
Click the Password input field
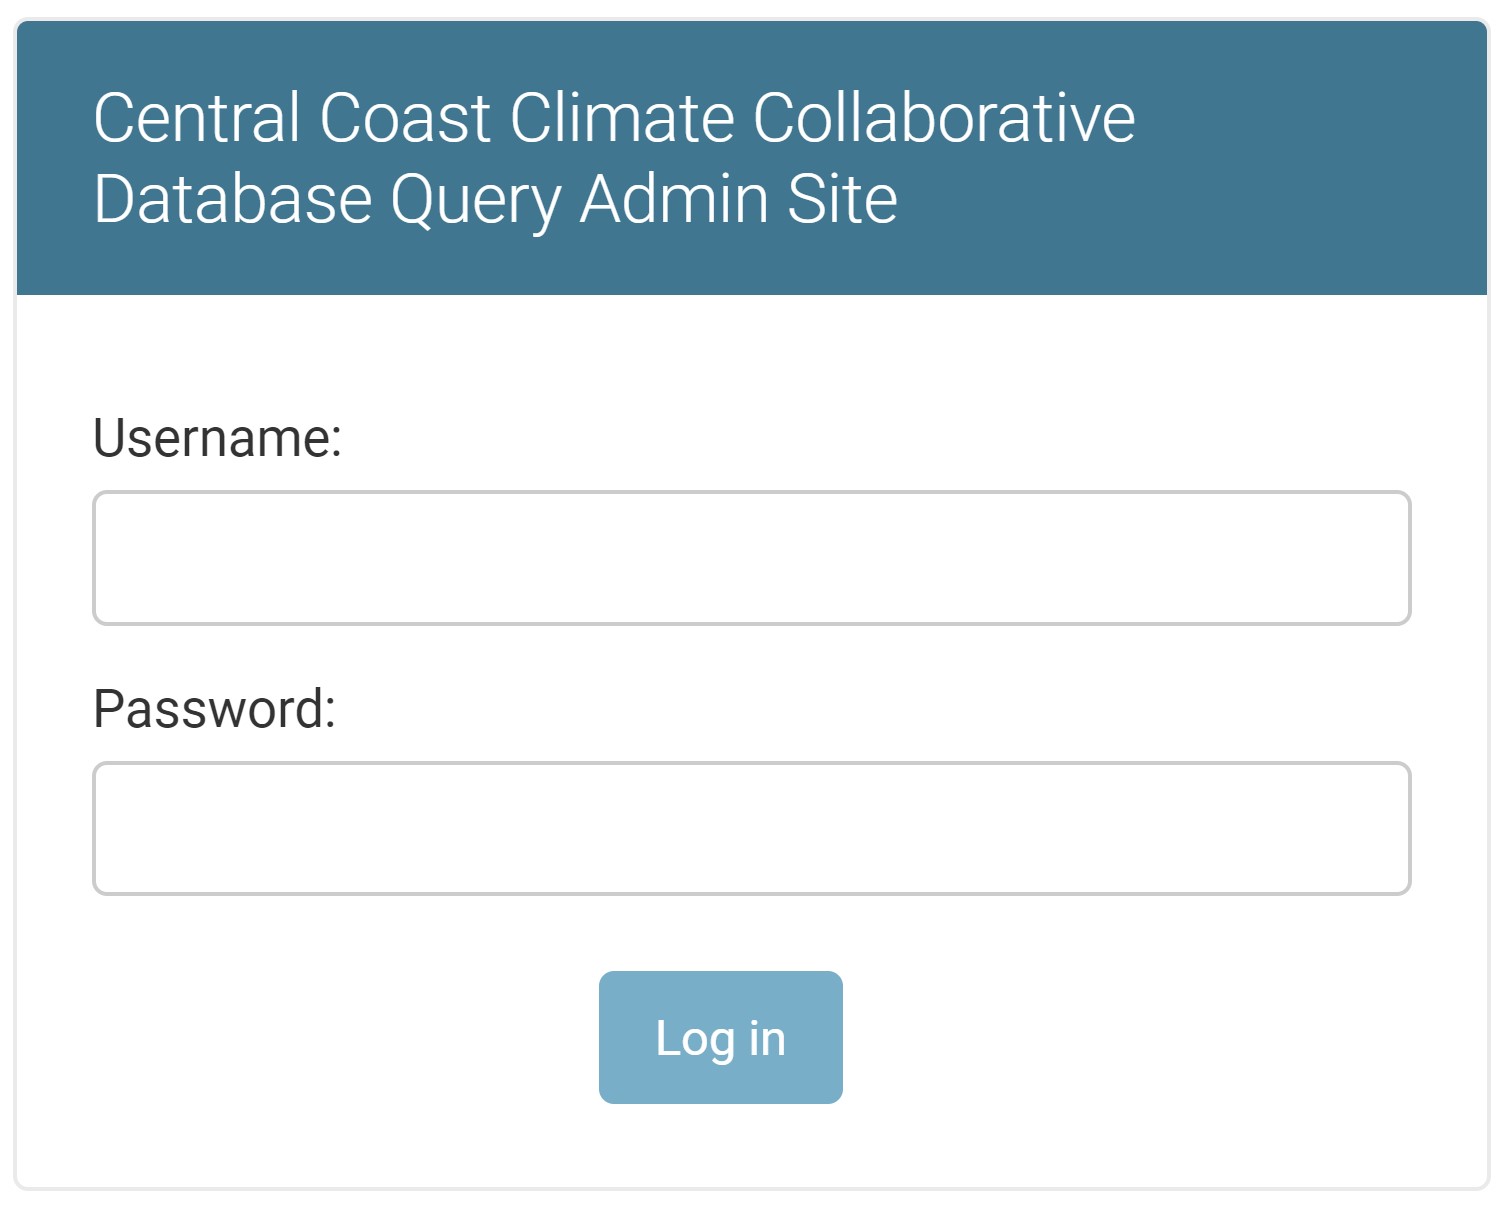coord(751,828)
